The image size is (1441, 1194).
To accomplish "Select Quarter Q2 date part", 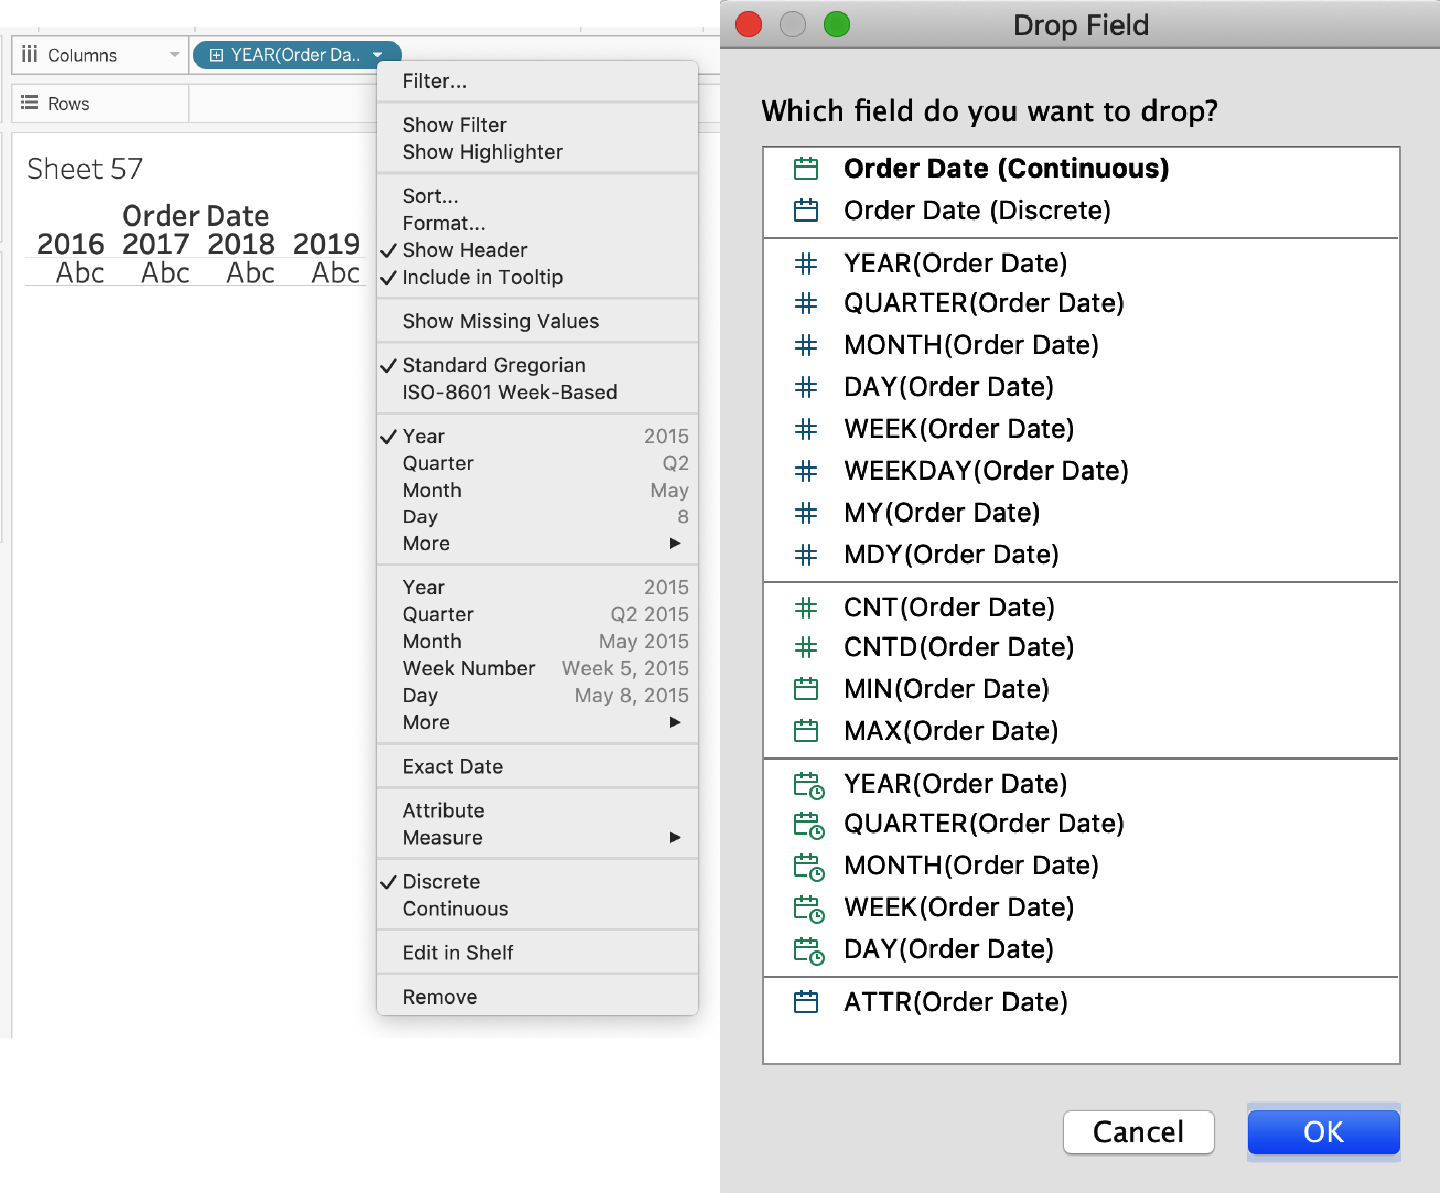I will (537, 463).
